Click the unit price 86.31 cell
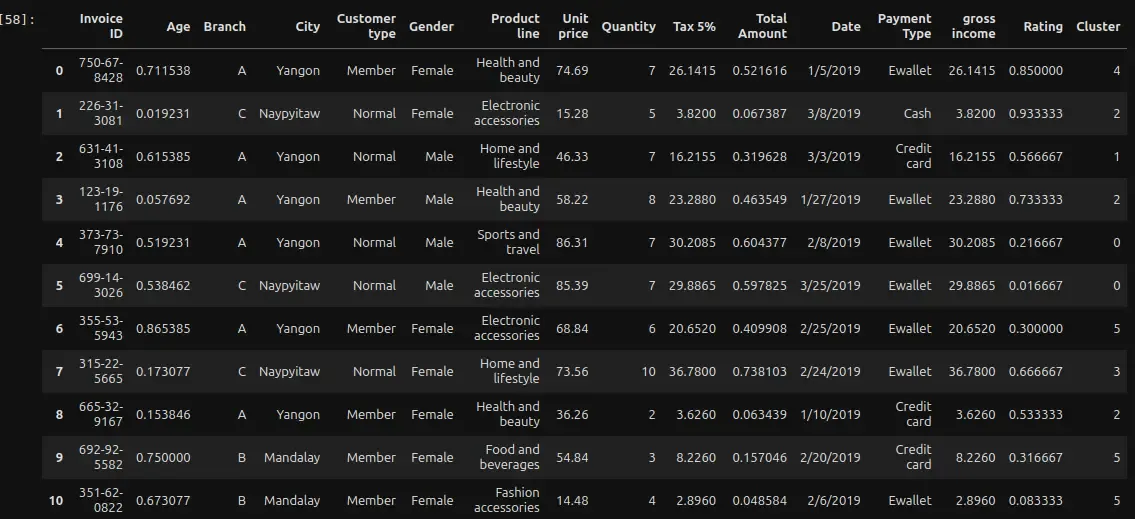Viewport: 1135px width, 519px height. coord(572,242)
